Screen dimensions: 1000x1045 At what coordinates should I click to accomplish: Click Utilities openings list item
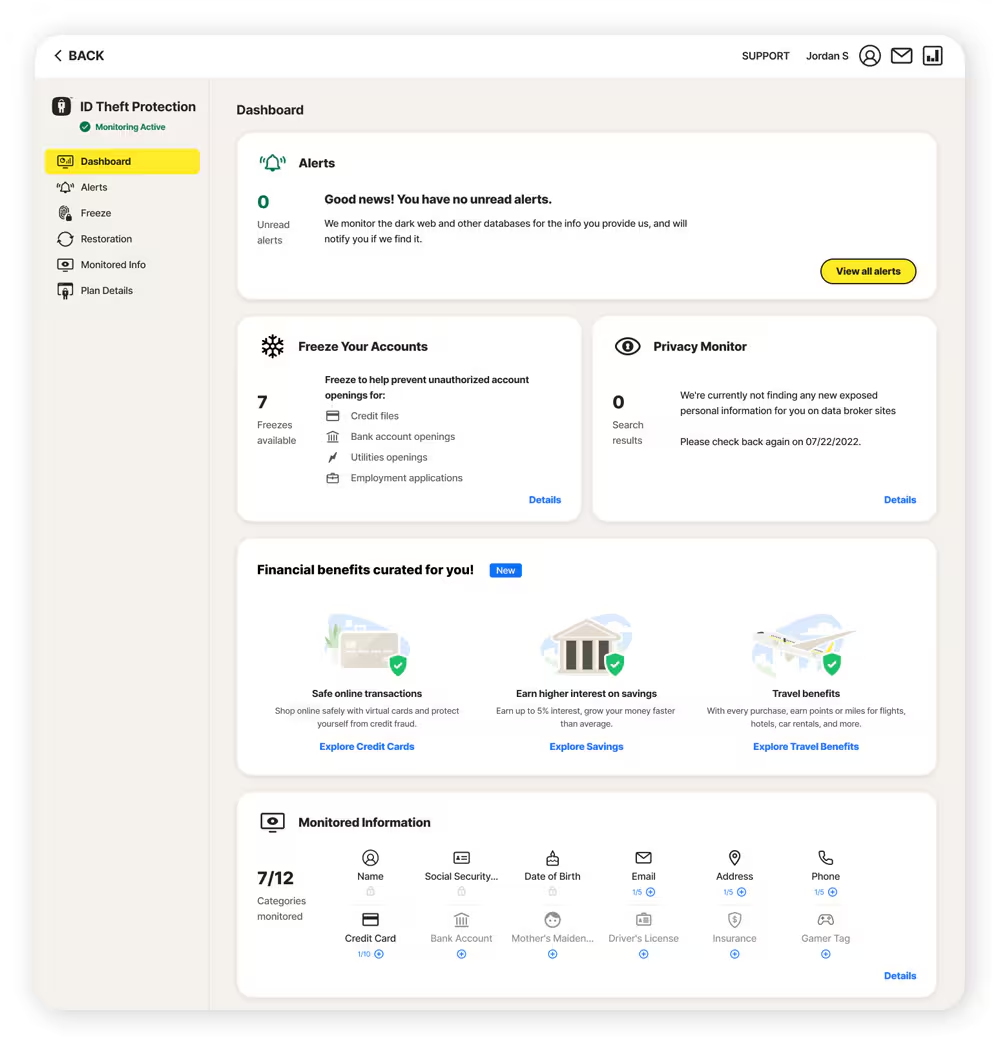[x=376, y=457]
